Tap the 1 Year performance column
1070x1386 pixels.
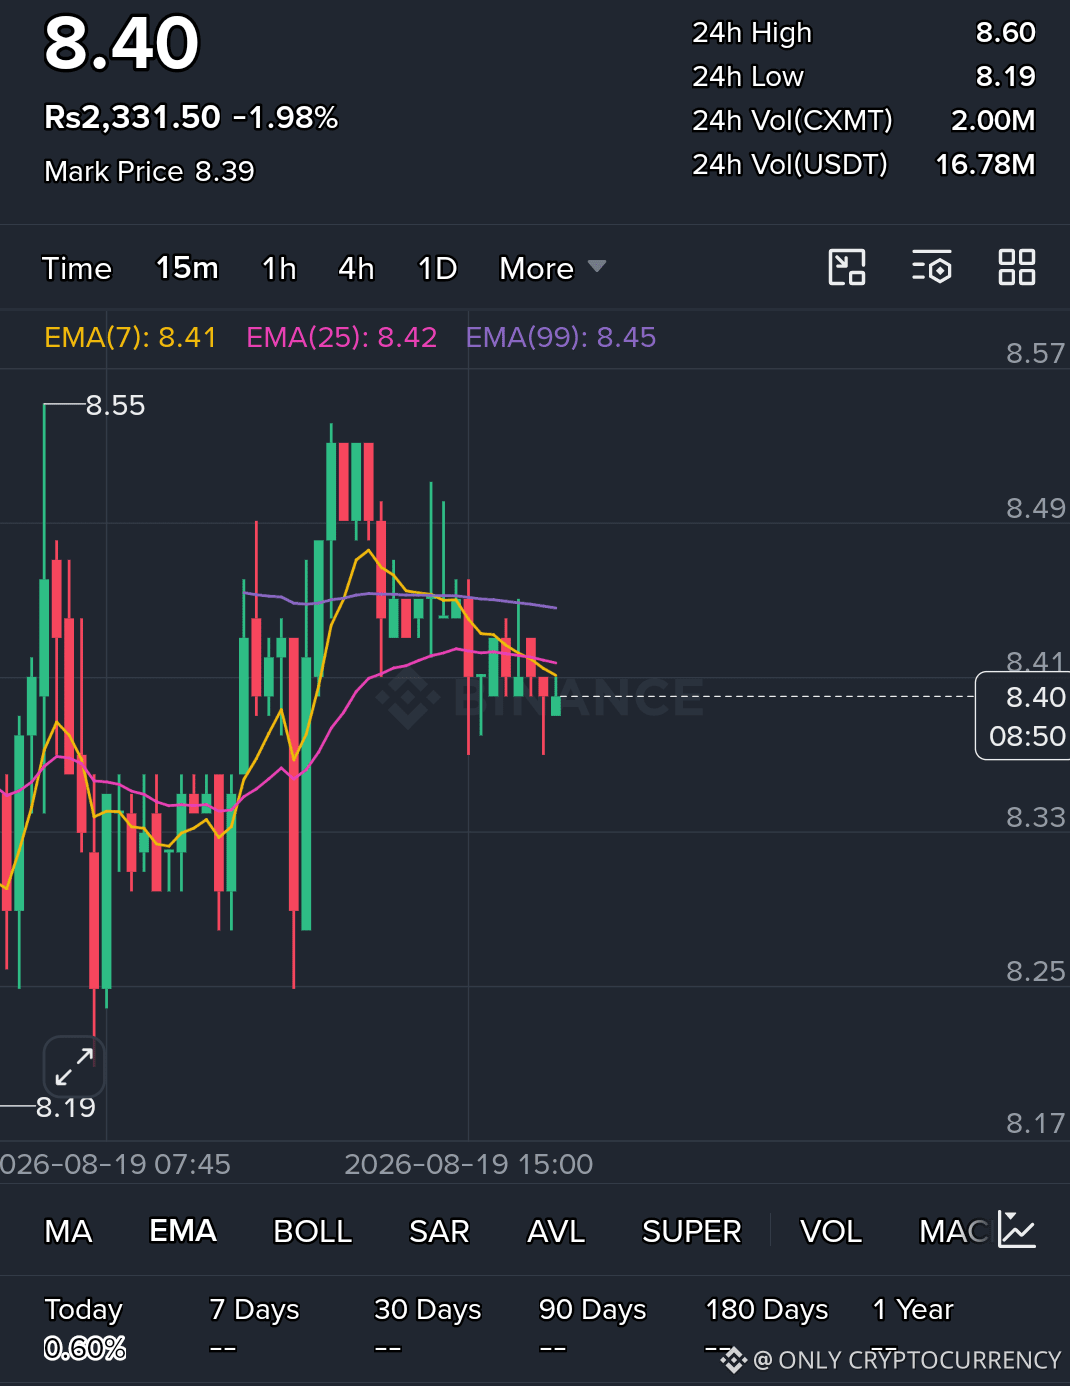pyautogui.click(x=913, y=1329)
